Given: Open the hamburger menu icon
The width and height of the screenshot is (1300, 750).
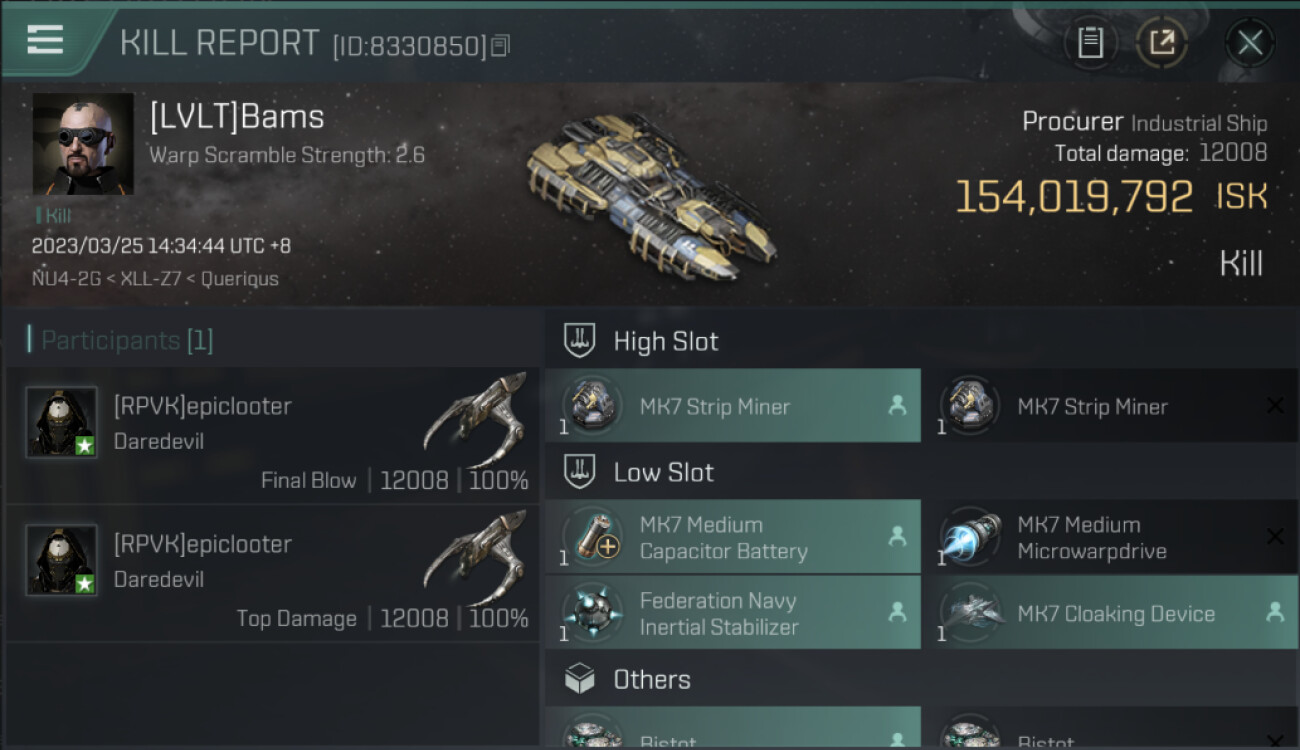Looking at the screenshot, I should pos(45,40).
